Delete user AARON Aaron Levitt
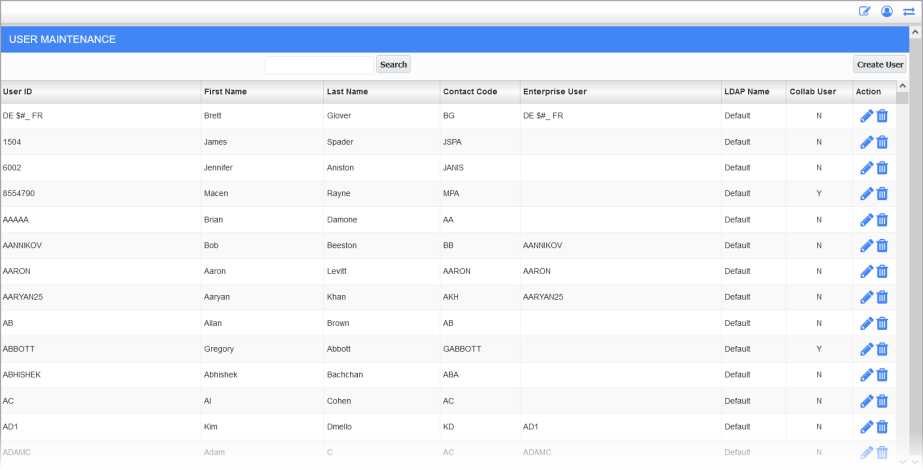 (882, 272)
